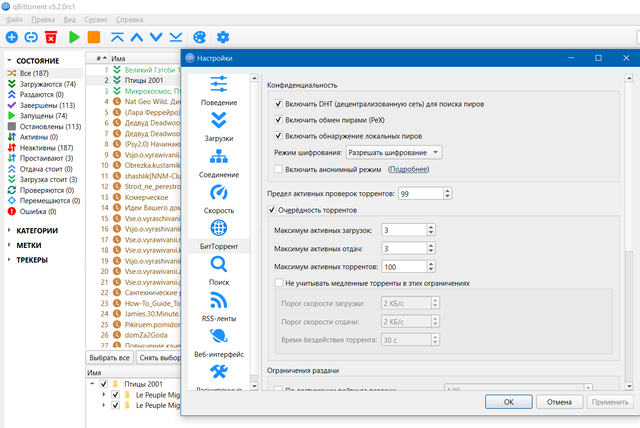
Task: Open the advanced wrench-tools settings section
Action: point(219,376)
